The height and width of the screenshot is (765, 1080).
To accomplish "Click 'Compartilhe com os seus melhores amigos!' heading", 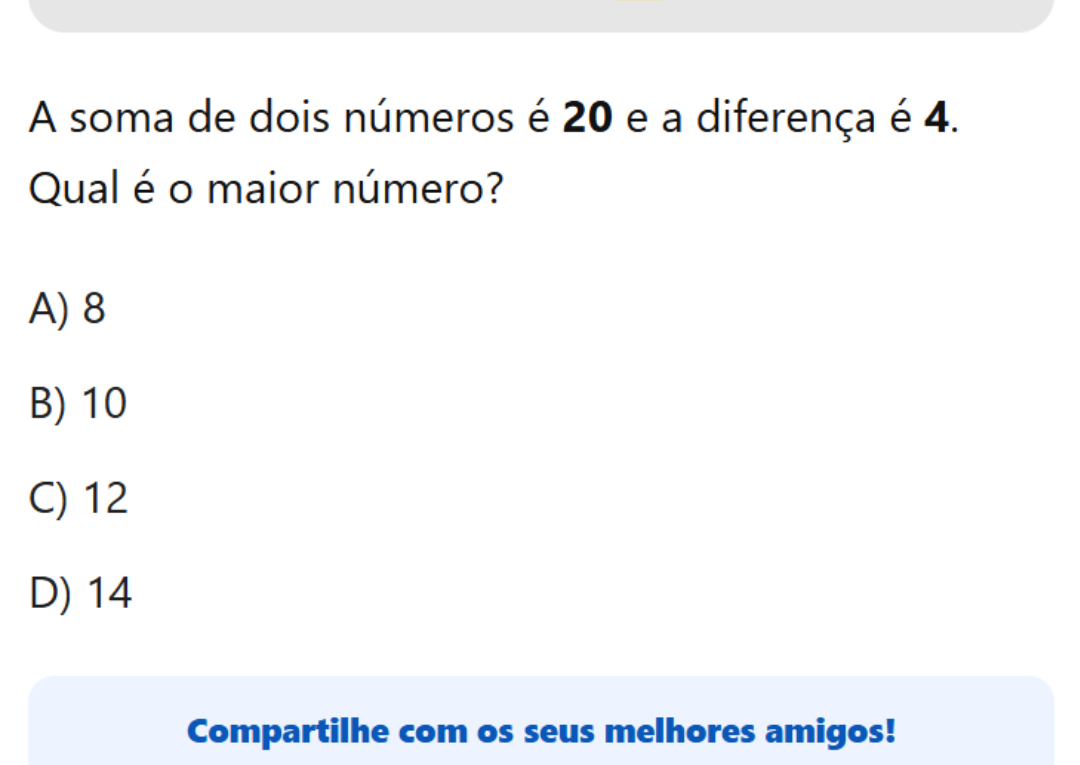I will coord(541,731).
